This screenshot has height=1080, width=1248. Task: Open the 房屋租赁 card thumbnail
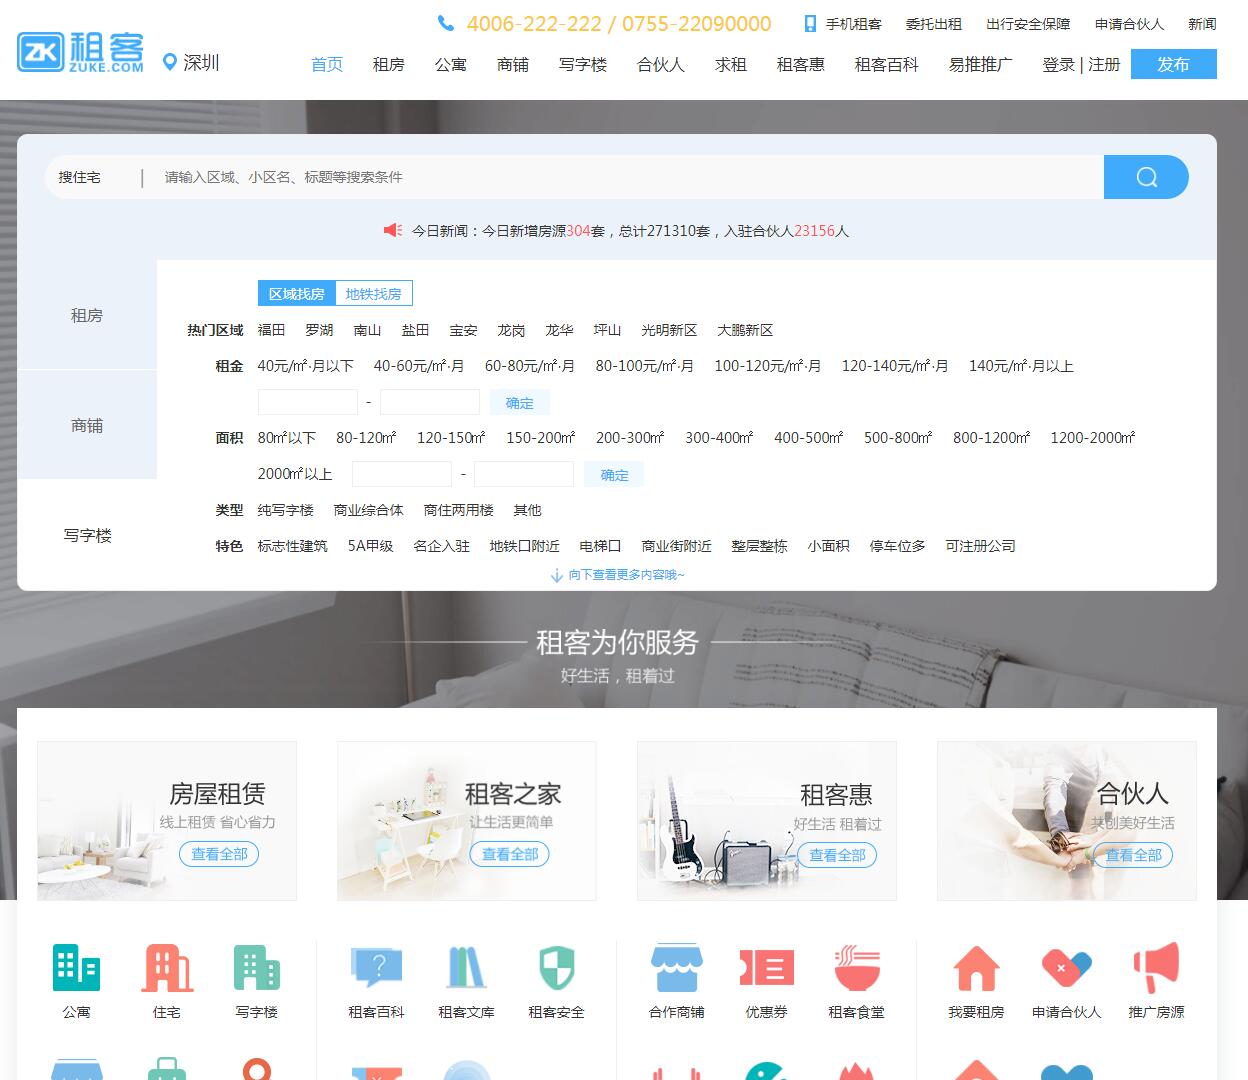click(167, 821)
